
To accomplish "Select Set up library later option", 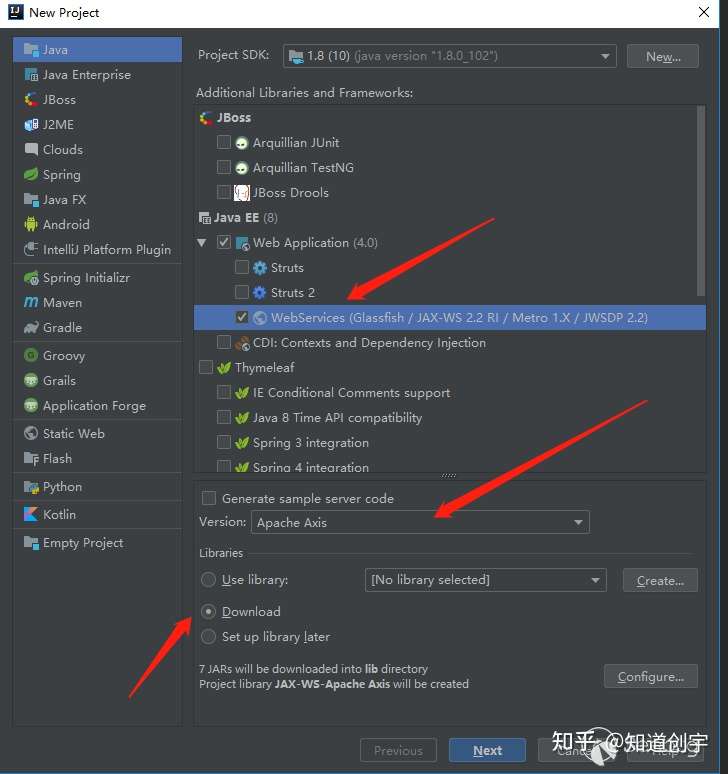I will pyautogui.click(x=208, y=637).
